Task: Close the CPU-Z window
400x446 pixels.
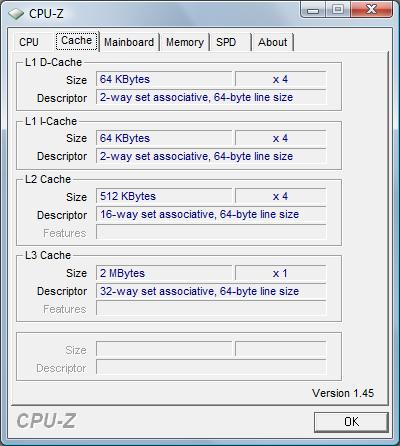Action: click(371, 9)
